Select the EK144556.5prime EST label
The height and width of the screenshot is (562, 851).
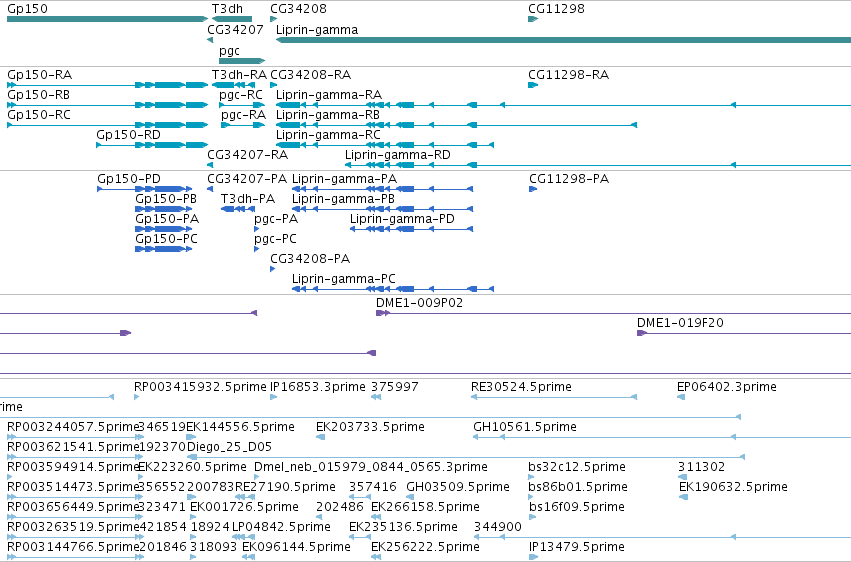(x=240, y=427)
